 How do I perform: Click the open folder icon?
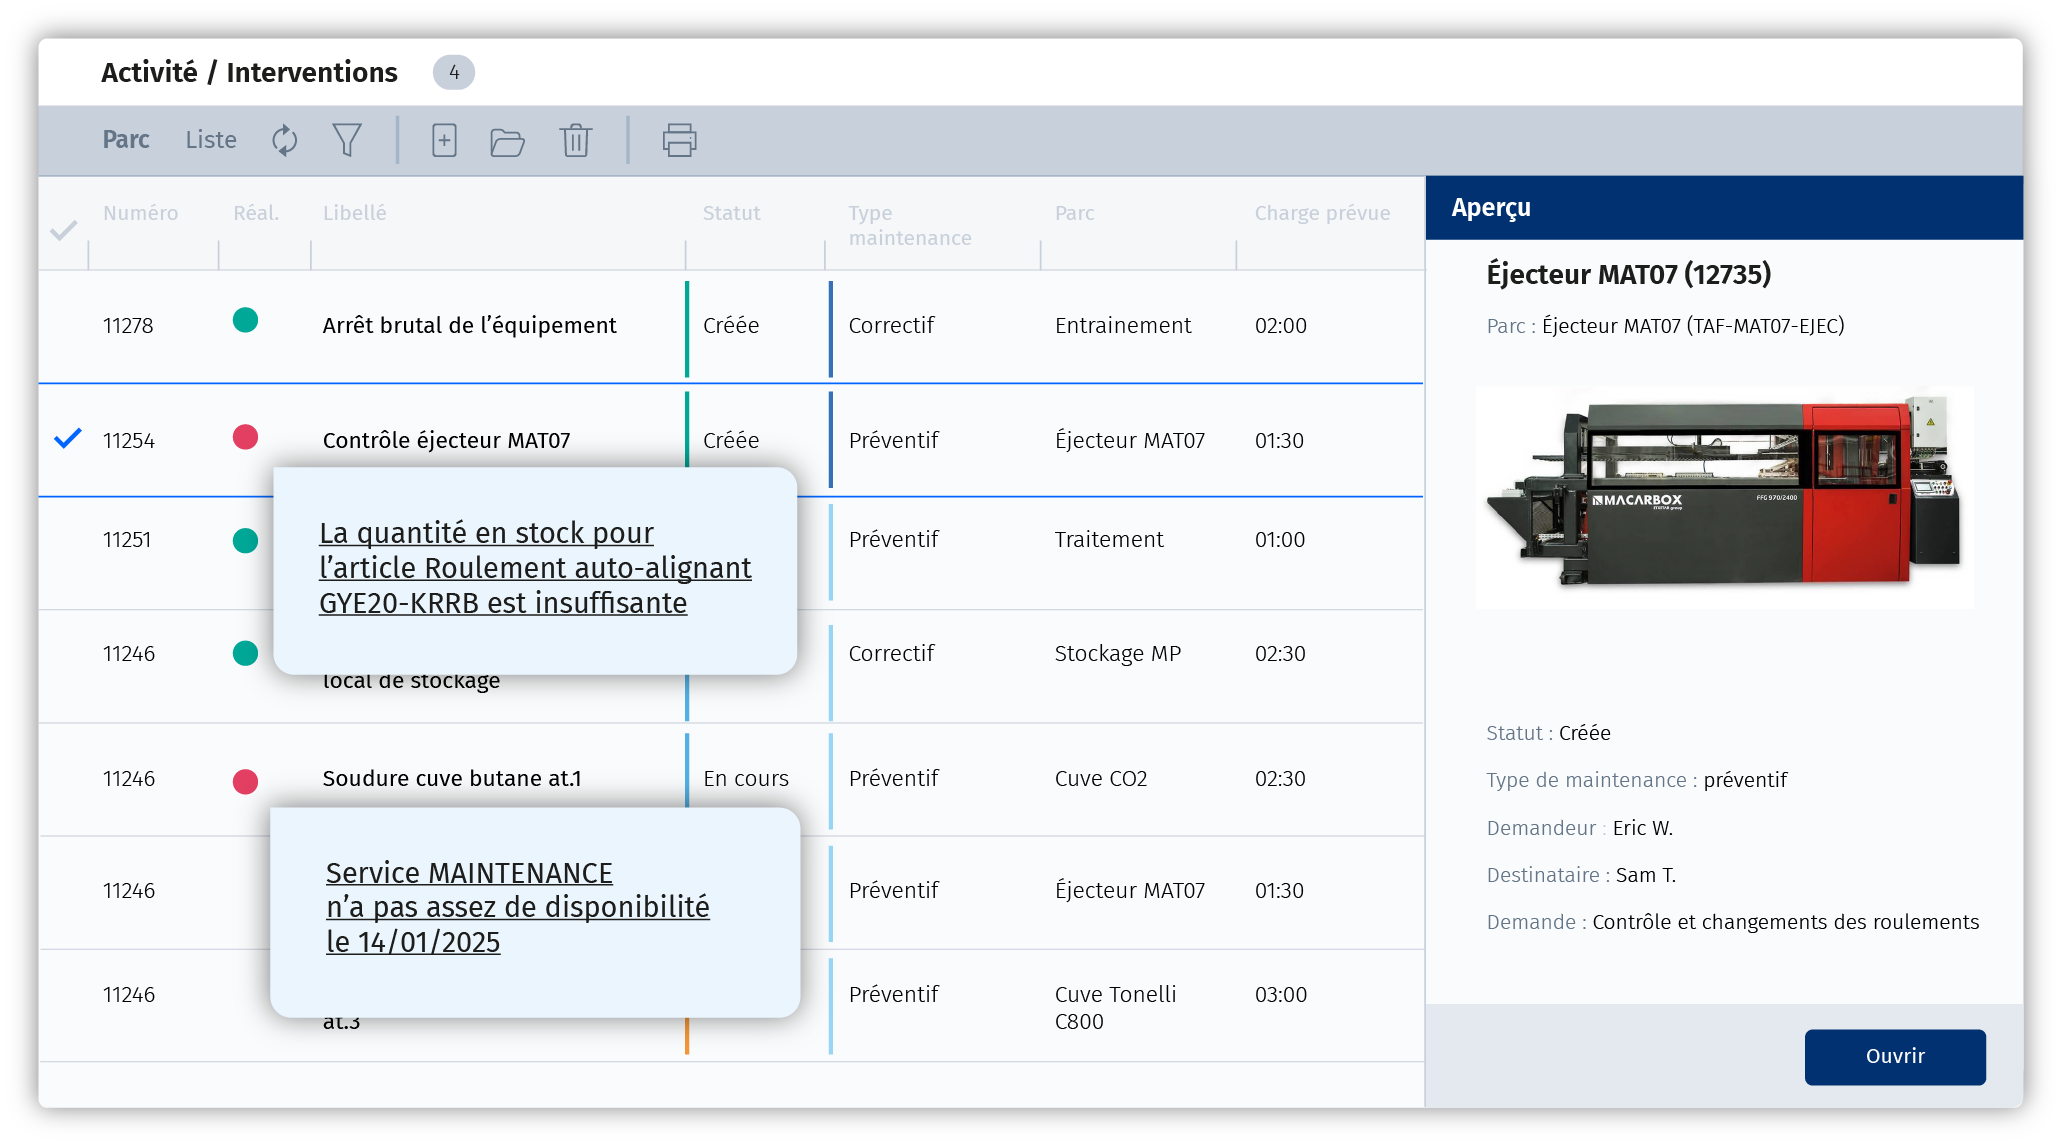click(x=507, y=141)
